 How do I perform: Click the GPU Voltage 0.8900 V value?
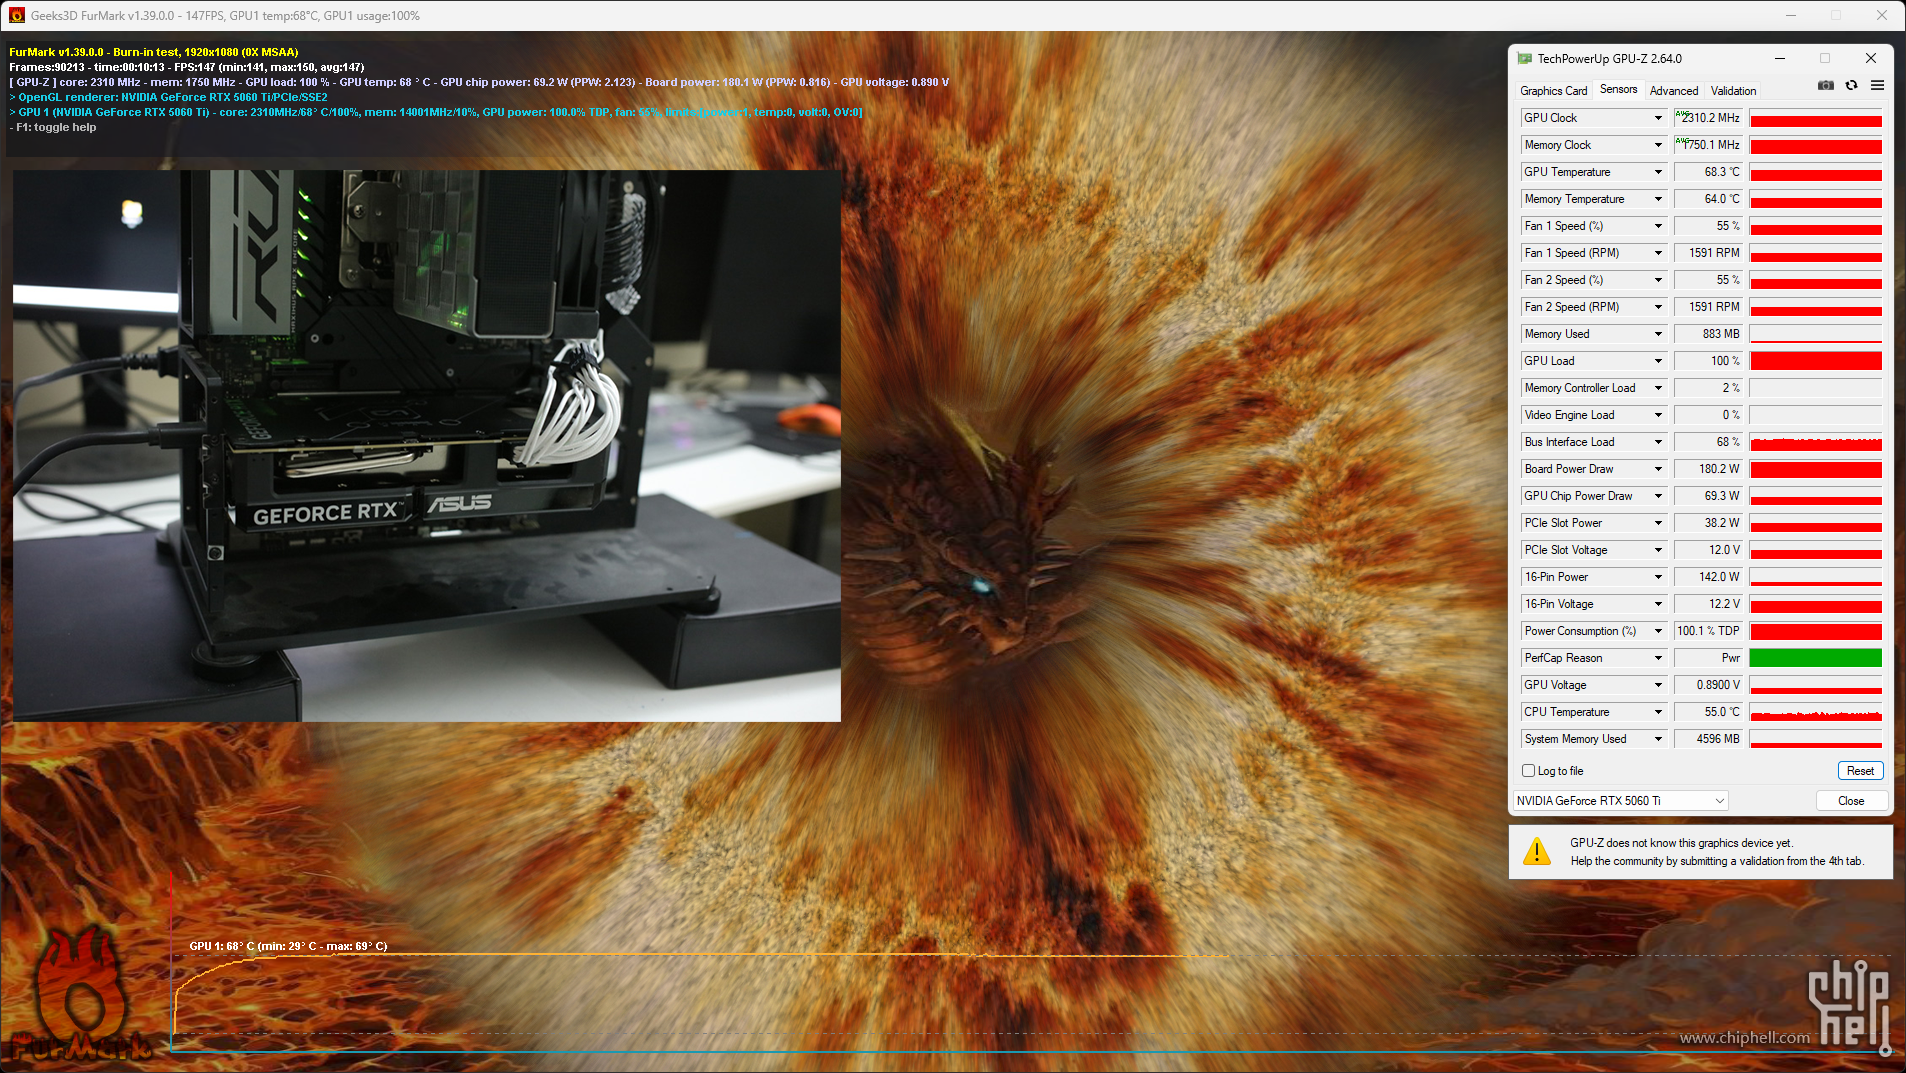[1708, 685]
